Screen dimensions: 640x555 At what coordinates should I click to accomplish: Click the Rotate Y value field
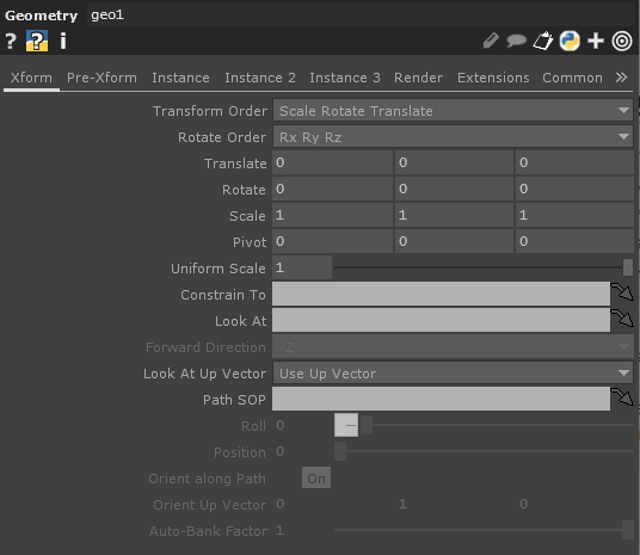tap(453, 189)
